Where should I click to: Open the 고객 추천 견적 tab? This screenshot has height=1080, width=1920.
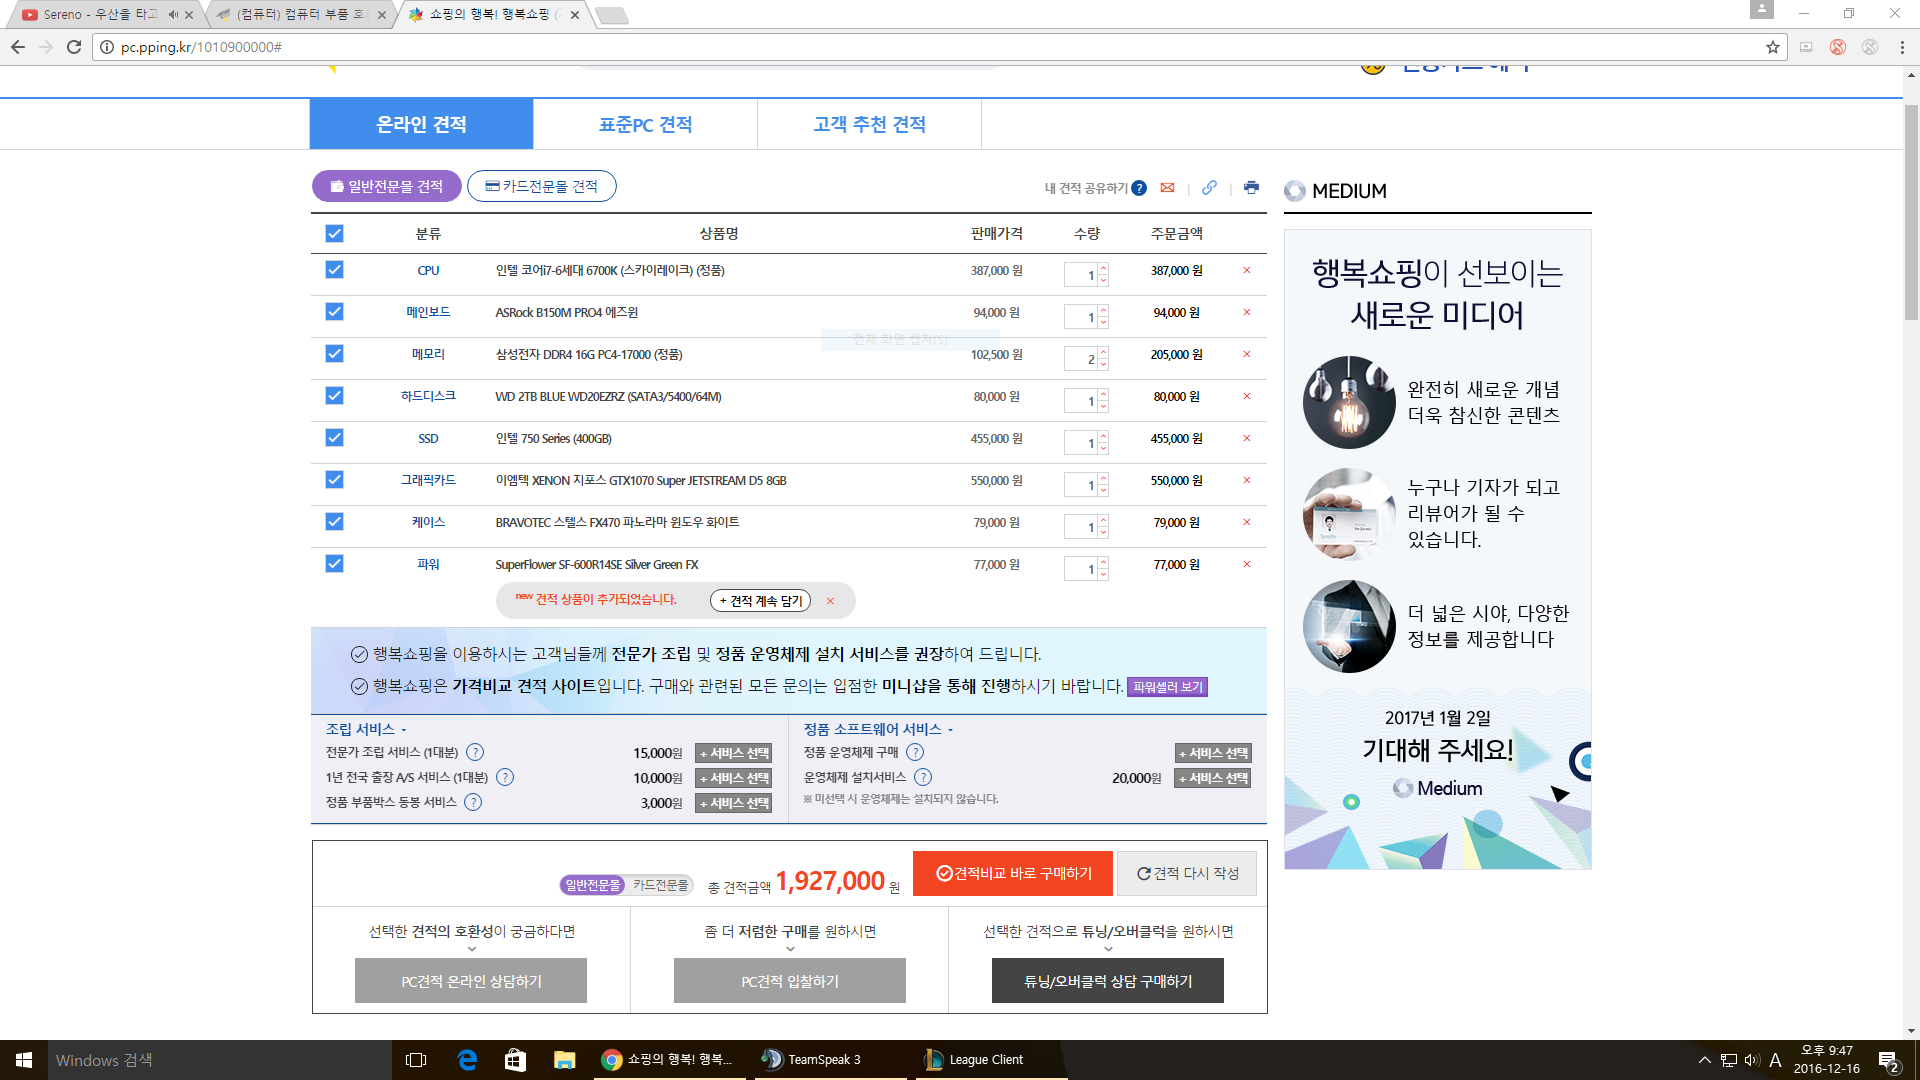[x=869, y=124]
